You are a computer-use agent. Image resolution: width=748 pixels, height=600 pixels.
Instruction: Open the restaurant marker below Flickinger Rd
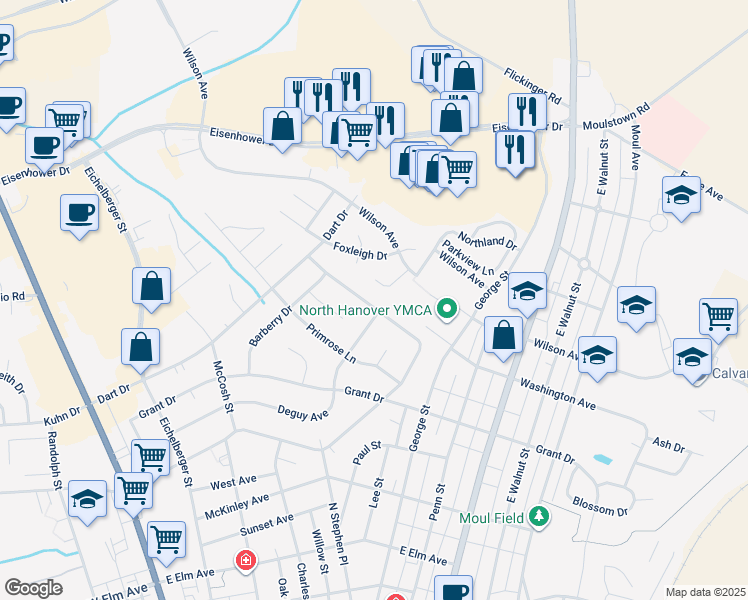[x=527, y=114]
